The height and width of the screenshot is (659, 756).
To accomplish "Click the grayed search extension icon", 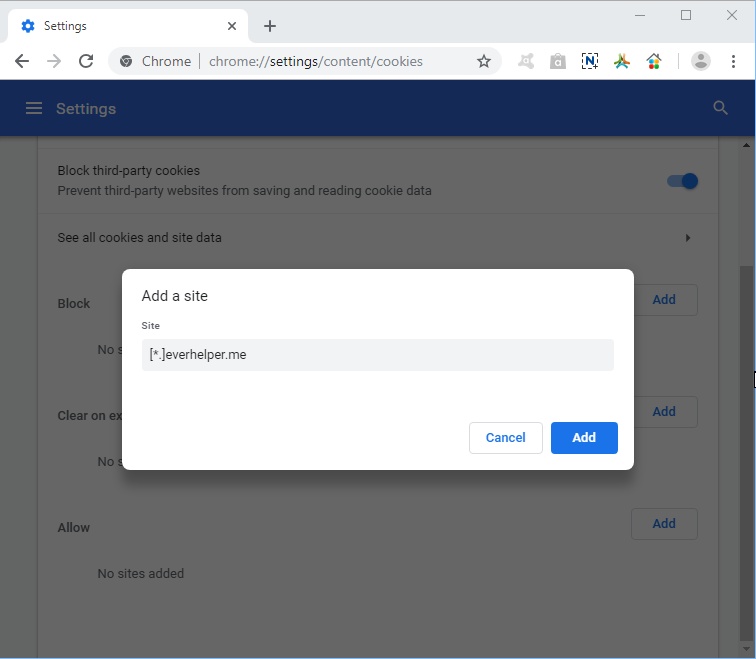I will pyautogui.click(x=526, y=61).
